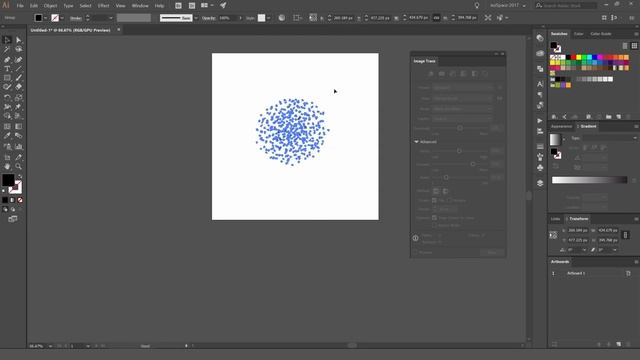Select the Paintbrush tool
This screenshot has width=640, height=360.
coord(18,78)
